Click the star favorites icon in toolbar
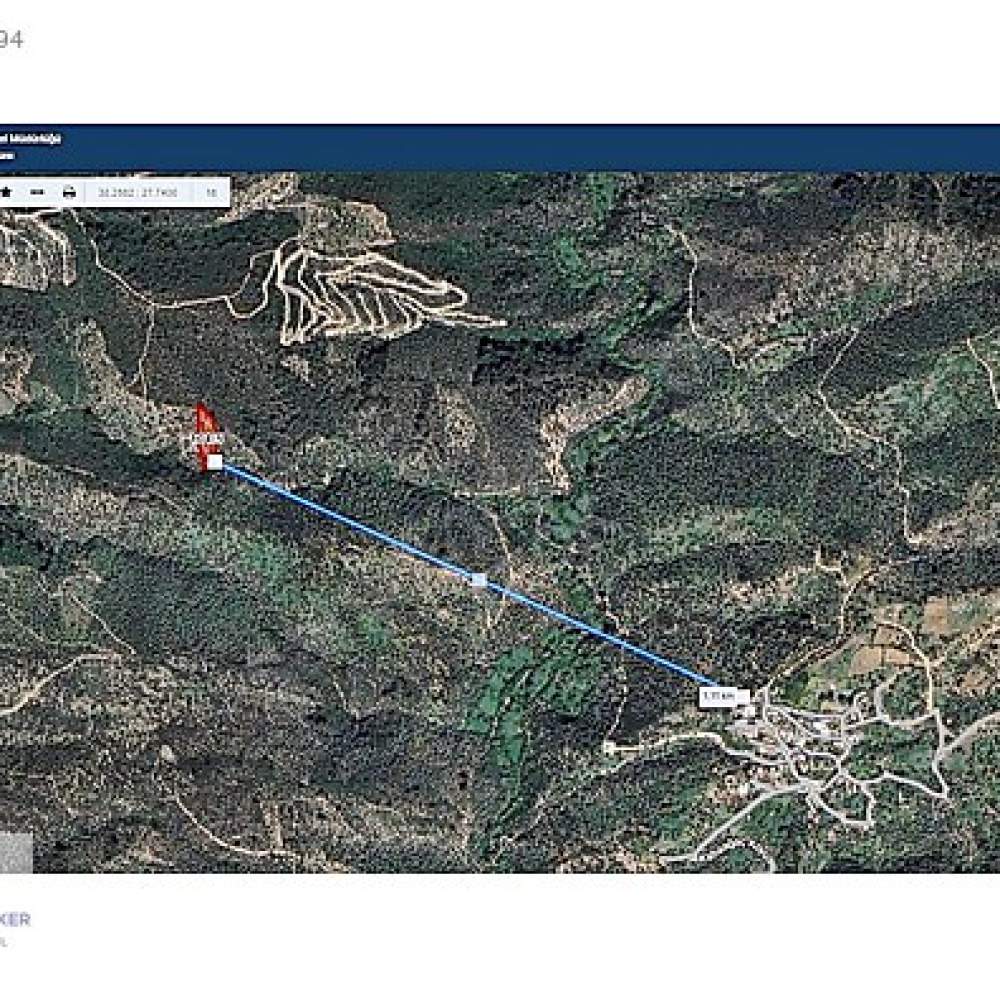Viewport: 1000px width, 1000px height. (x=6, y=192)
